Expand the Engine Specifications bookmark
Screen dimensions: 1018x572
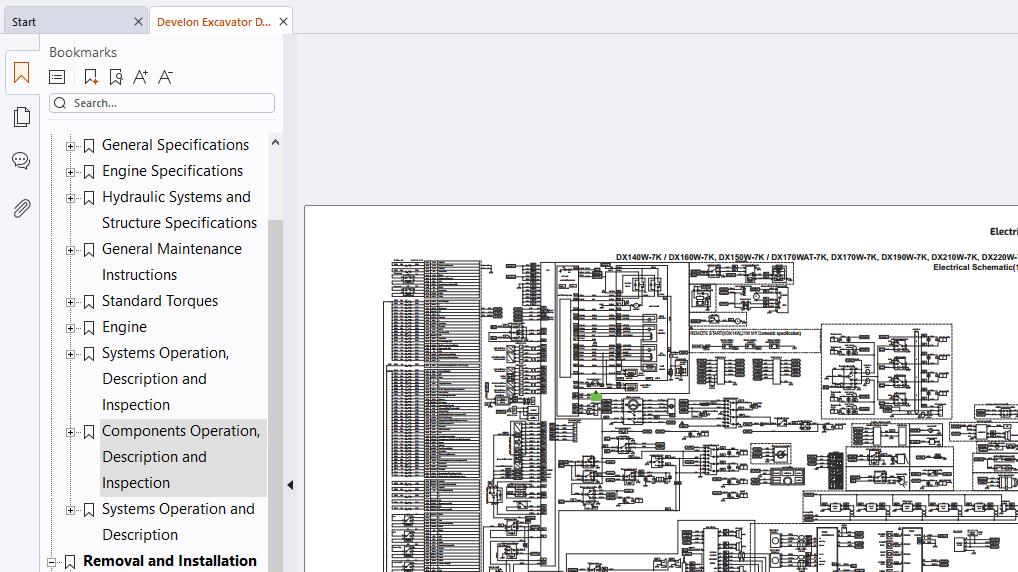[70, 172]
